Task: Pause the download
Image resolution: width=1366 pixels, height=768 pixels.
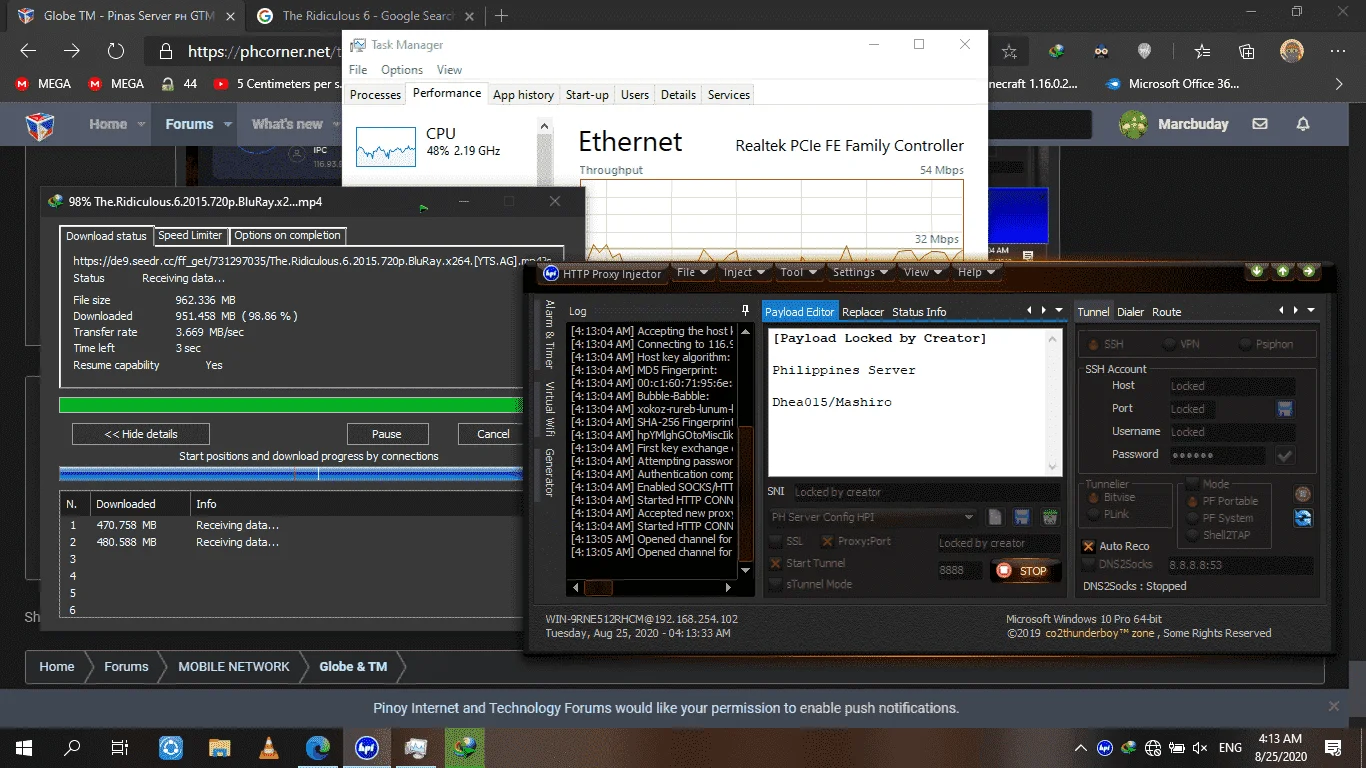Action: pos(387,434)
